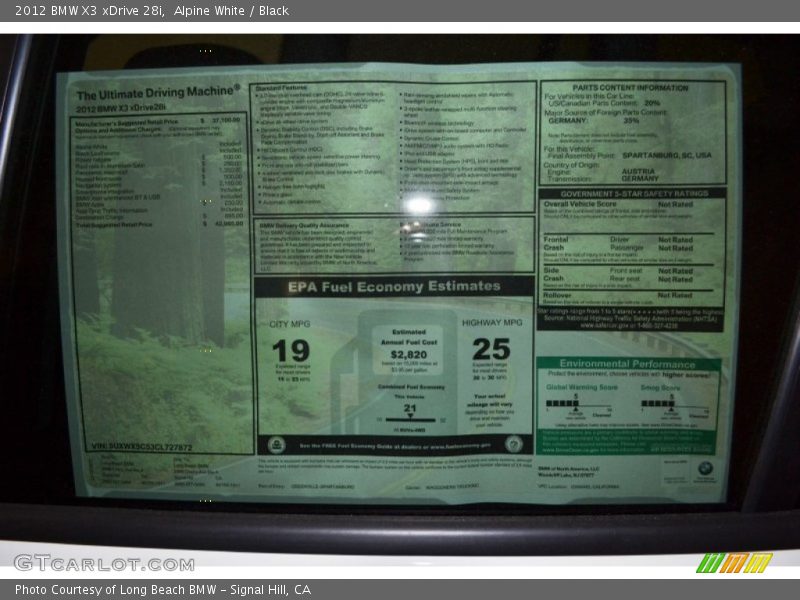The width and height of the screenshot is (800, 600).
Task: Click the BMW roundel logo on sticker
Action: coord(706,468)
